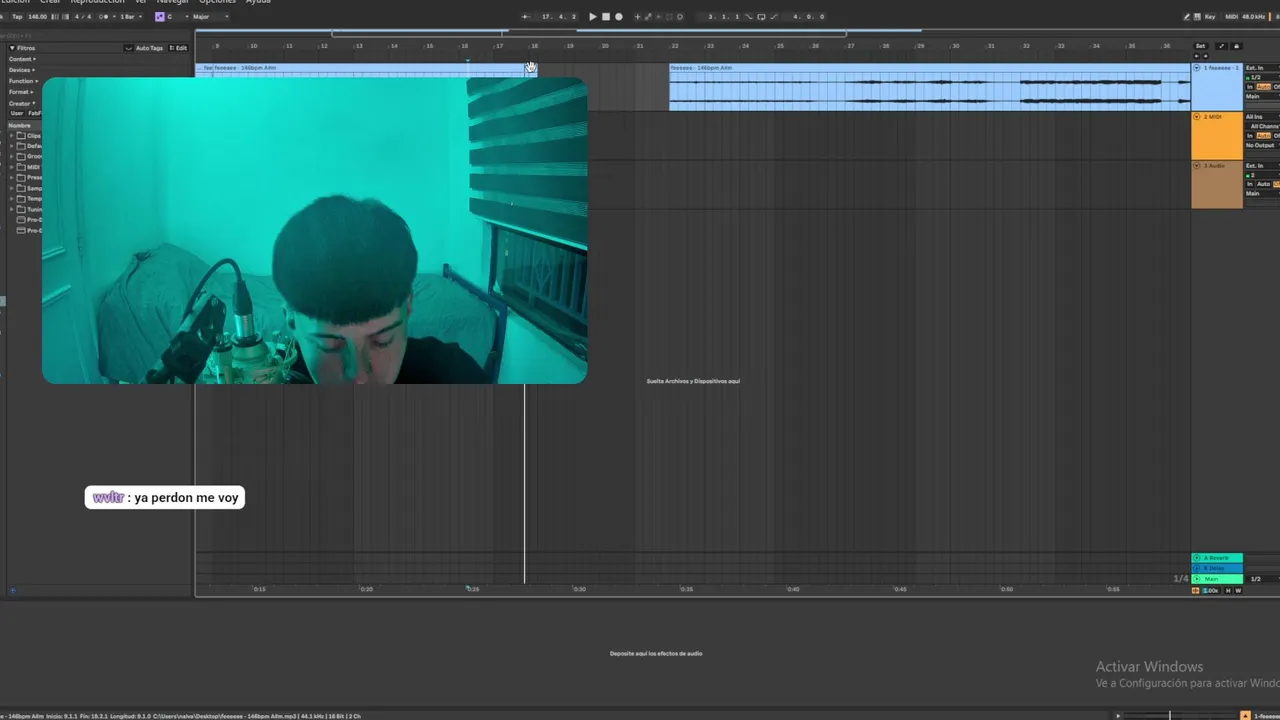Open the Ayuda menu

[258, 2]
